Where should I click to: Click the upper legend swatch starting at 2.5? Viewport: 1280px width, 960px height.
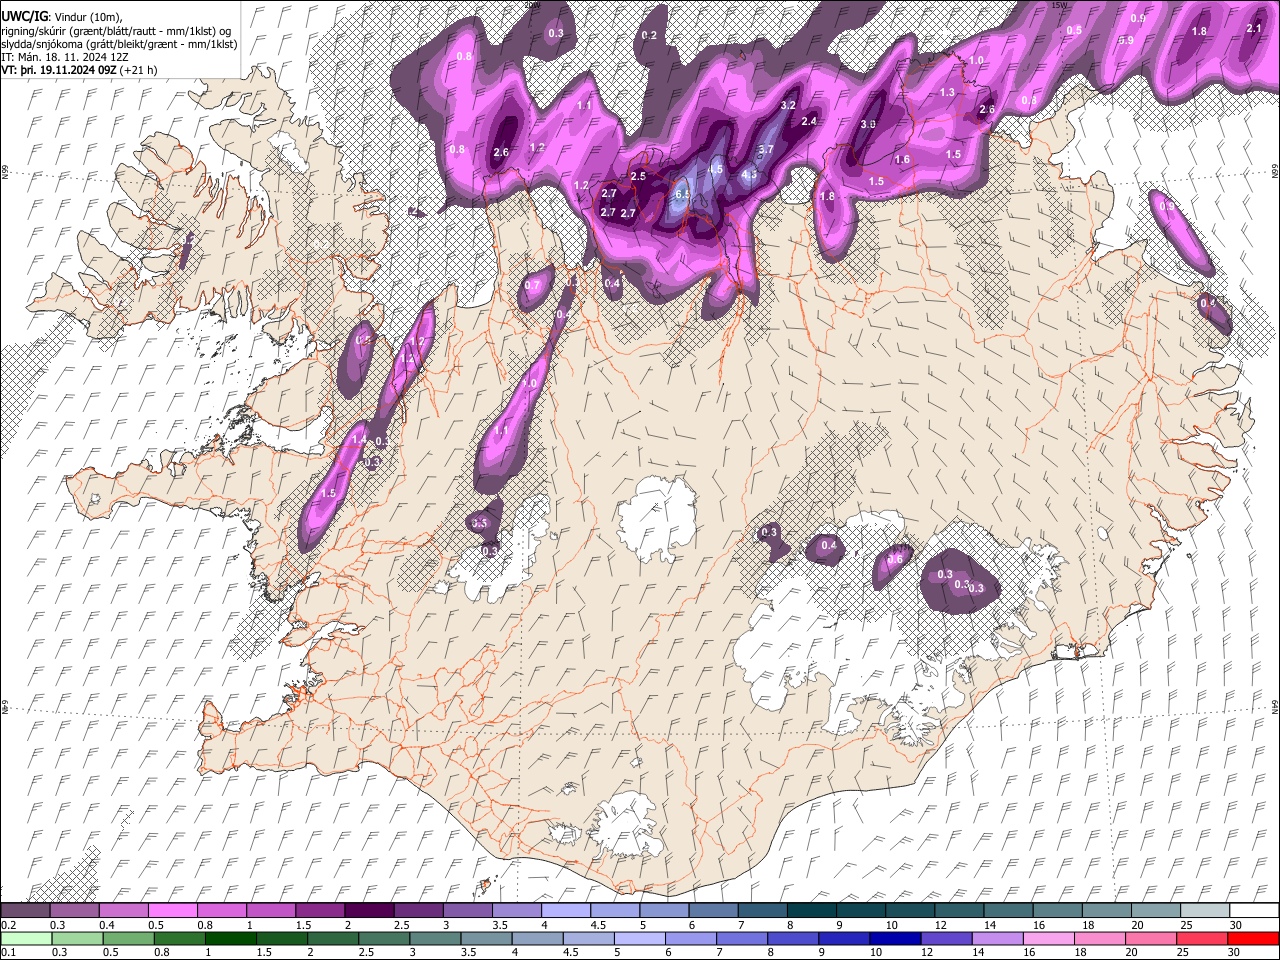click(418, 910)
